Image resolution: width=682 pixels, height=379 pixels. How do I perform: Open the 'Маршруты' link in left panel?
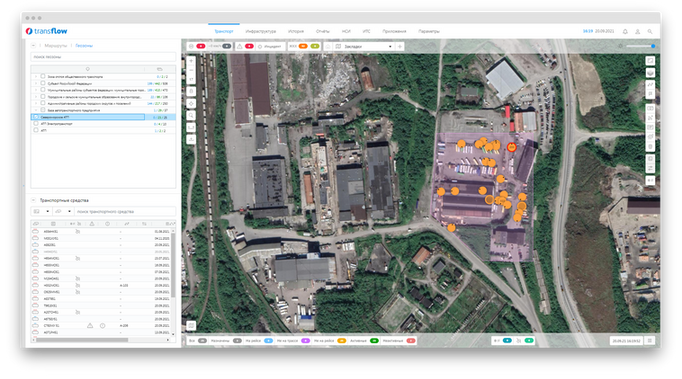(x=56, y=45)
